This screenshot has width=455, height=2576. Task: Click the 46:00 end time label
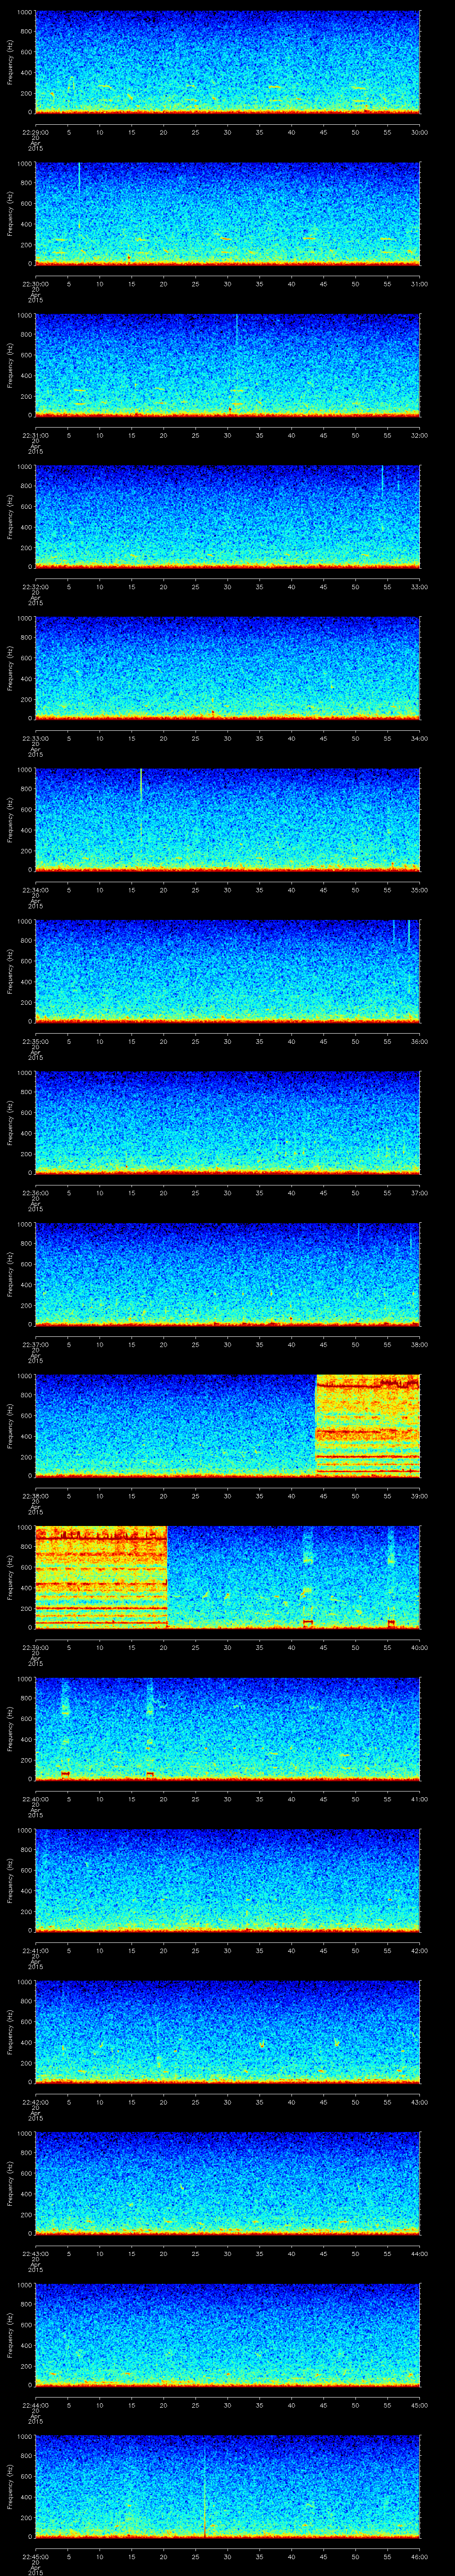click(x=419, y=2556)
